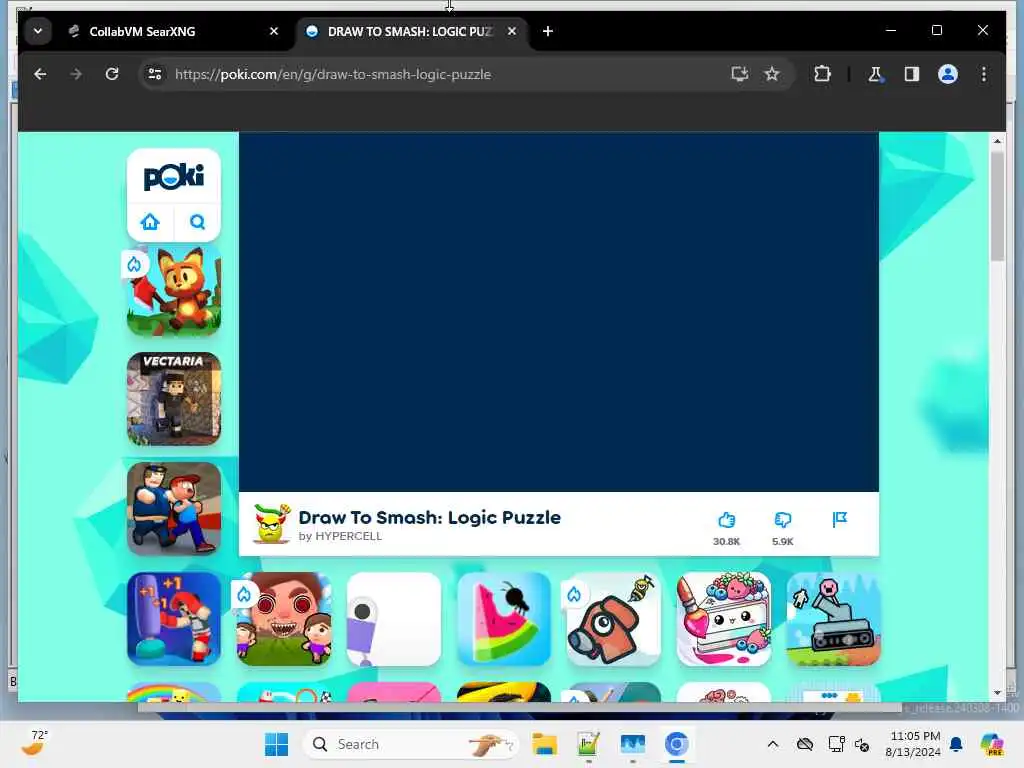Open the white purple character game thumbnail
The height and width of the screenshot is (768, 1024).
(394, 619)
